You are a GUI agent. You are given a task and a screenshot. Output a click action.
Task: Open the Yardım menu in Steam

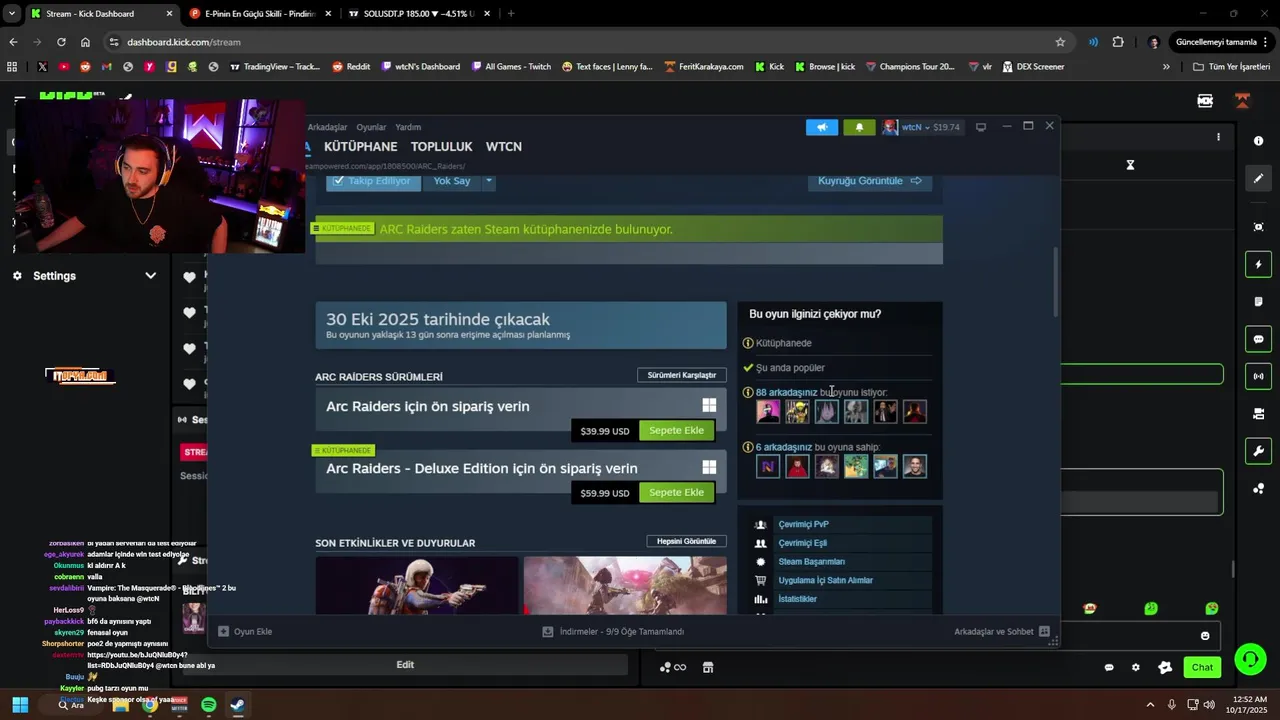point(408,127)
